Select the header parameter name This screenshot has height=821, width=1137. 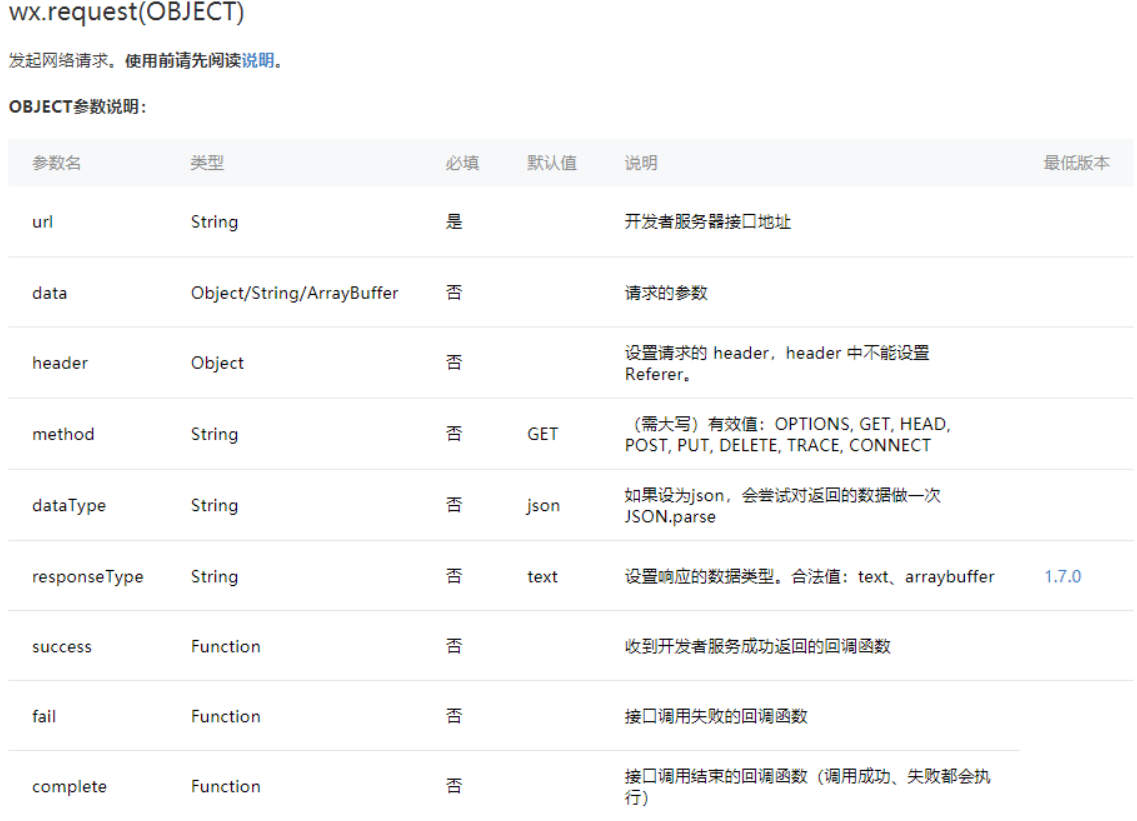click(x=59, y=363)
